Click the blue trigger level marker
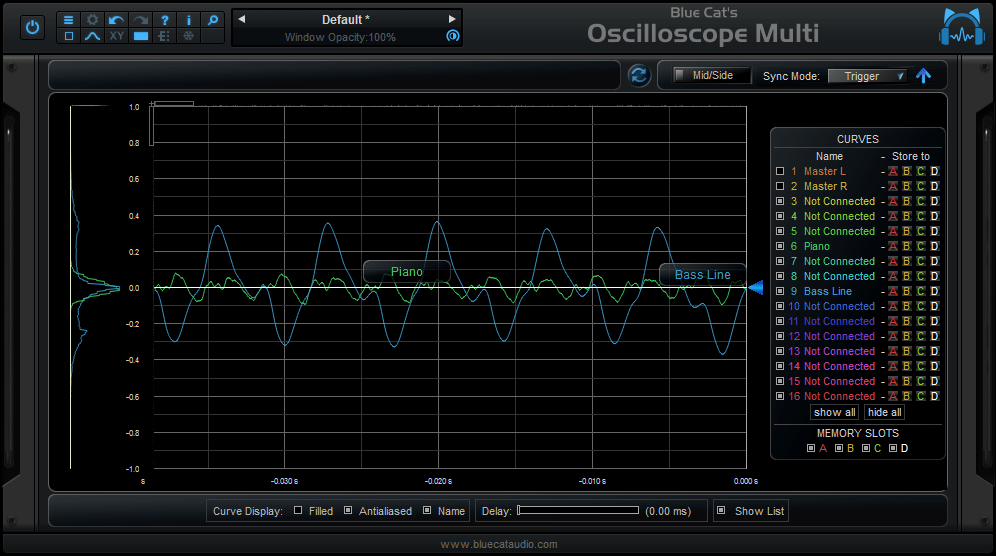996x556 pixels. point(755,288)
